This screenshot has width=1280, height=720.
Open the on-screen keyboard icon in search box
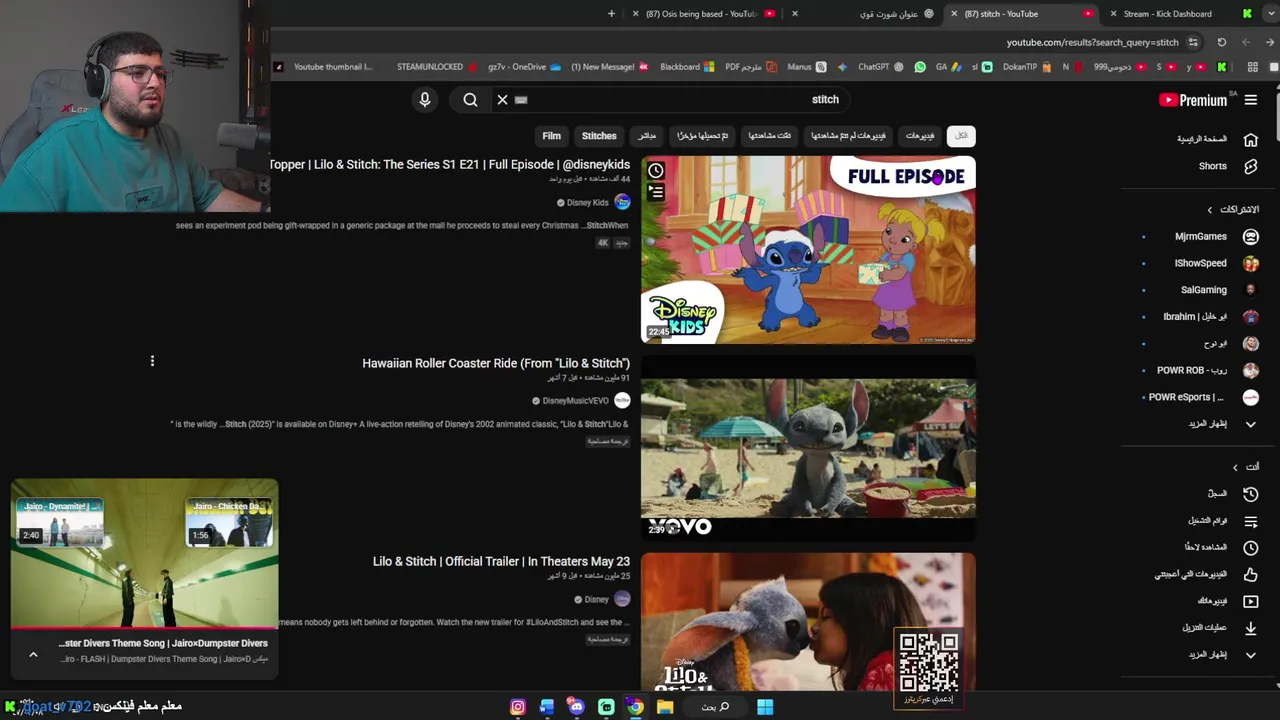521,100
